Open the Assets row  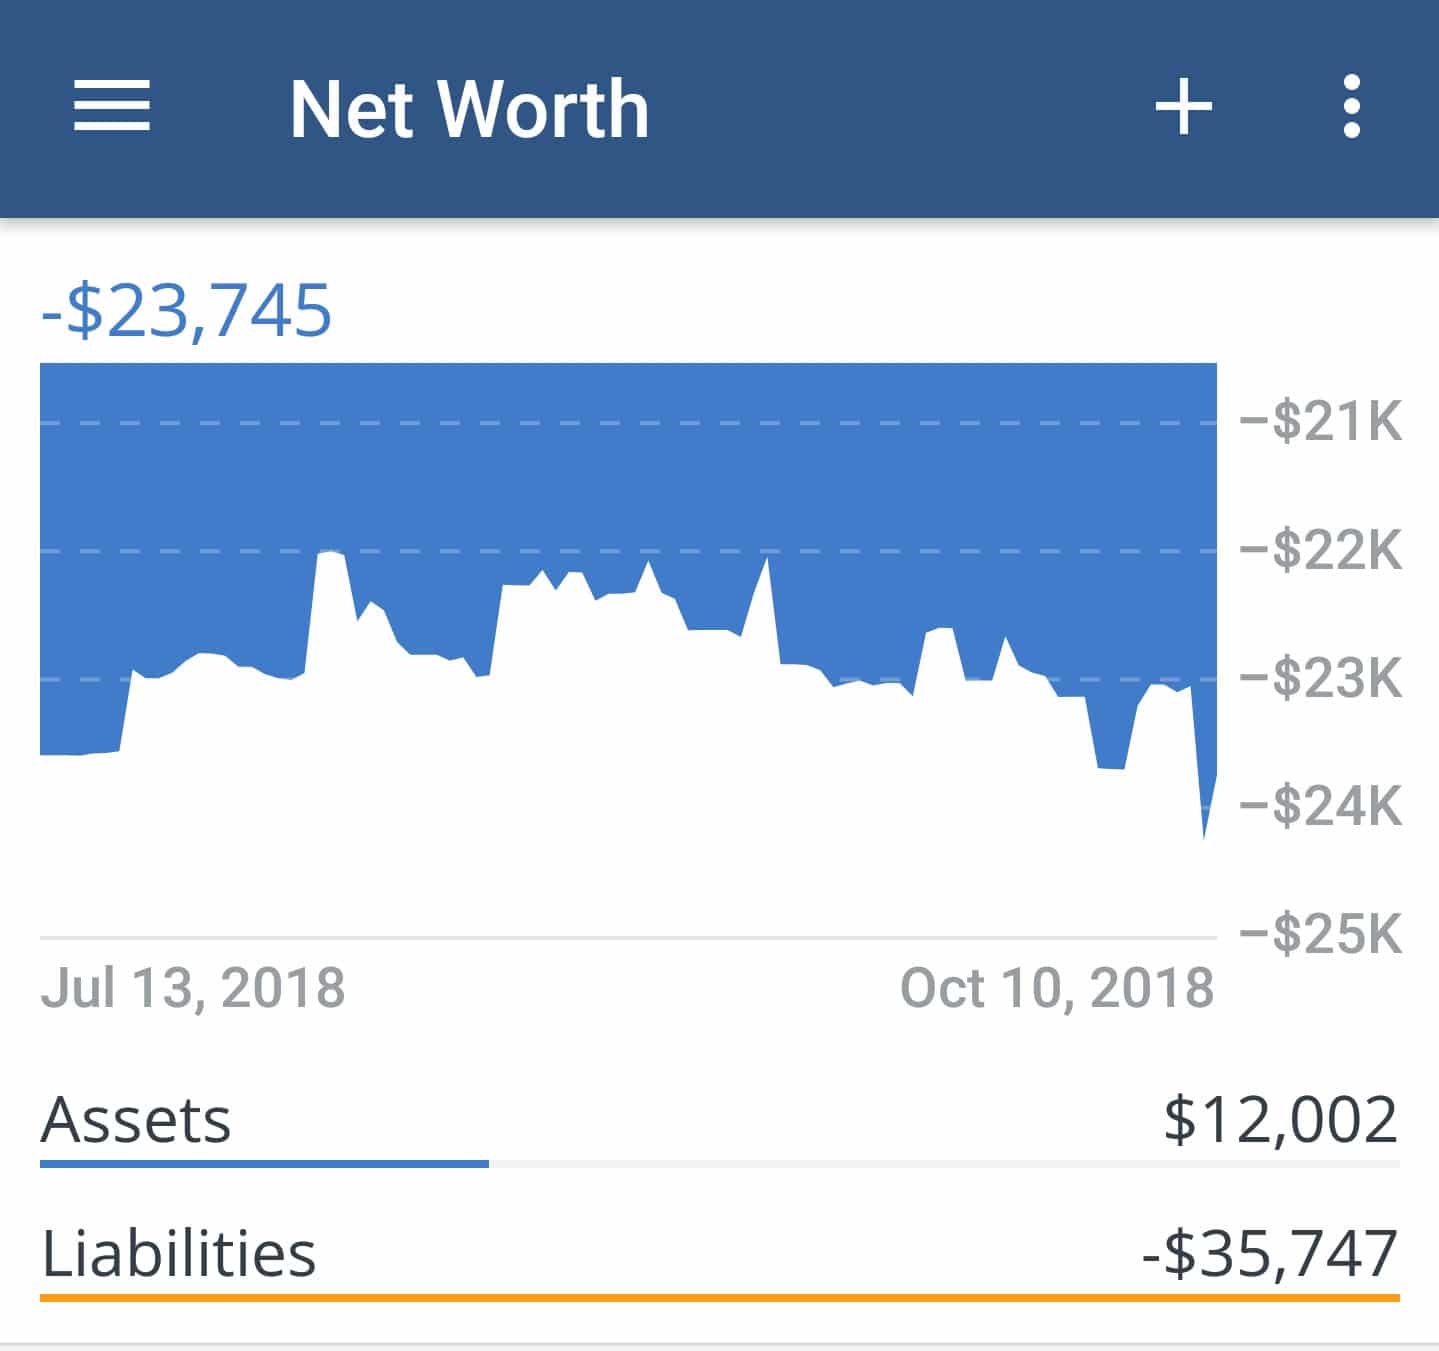pos(720,1124)
